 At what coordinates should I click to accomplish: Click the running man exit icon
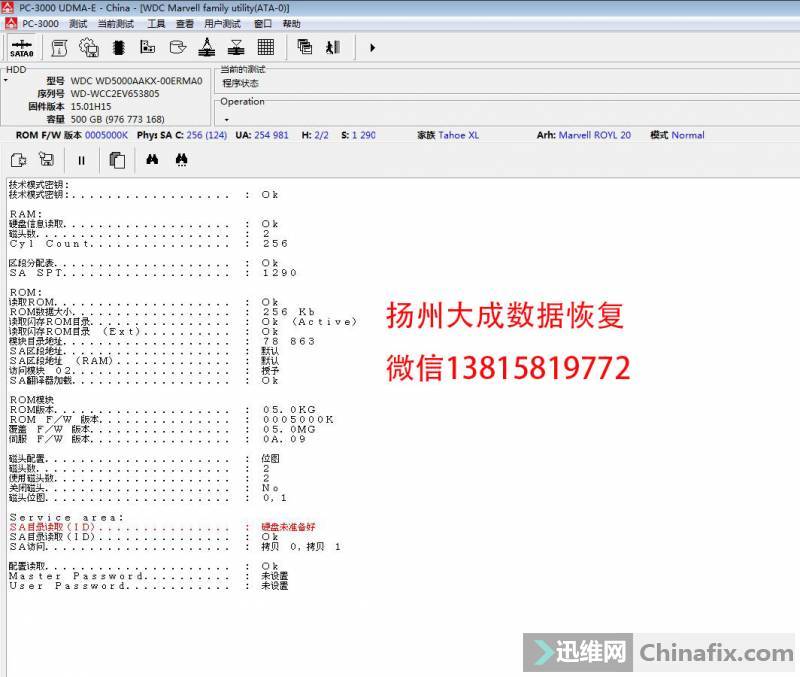[x=333, y=47]
